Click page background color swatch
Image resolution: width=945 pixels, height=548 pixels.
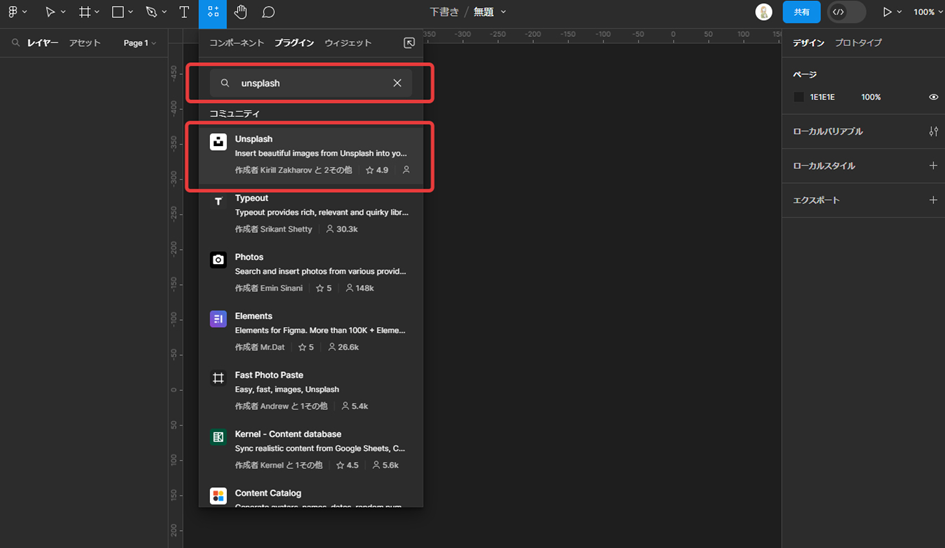(799, 97)
